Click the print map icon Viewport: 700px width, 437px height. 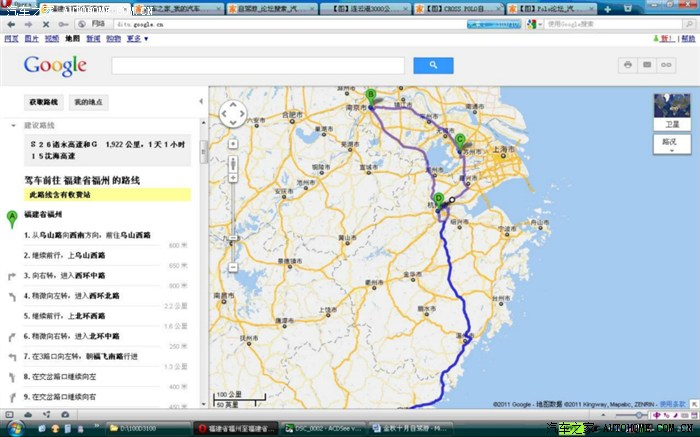pyautogui.click(x=628, y=65)
